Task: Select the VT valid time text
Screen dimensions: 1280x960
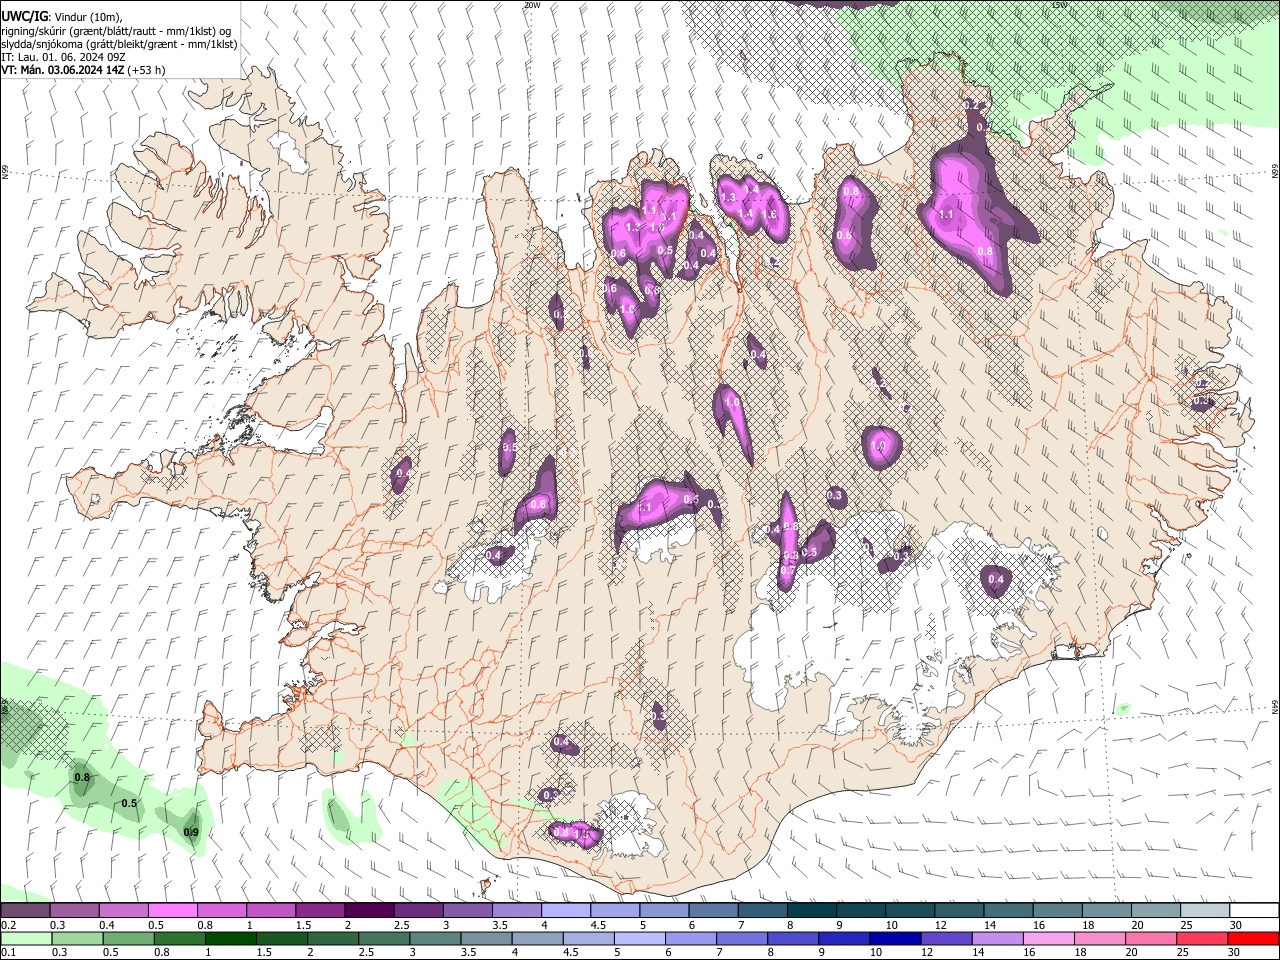Action: click(62, 70)
